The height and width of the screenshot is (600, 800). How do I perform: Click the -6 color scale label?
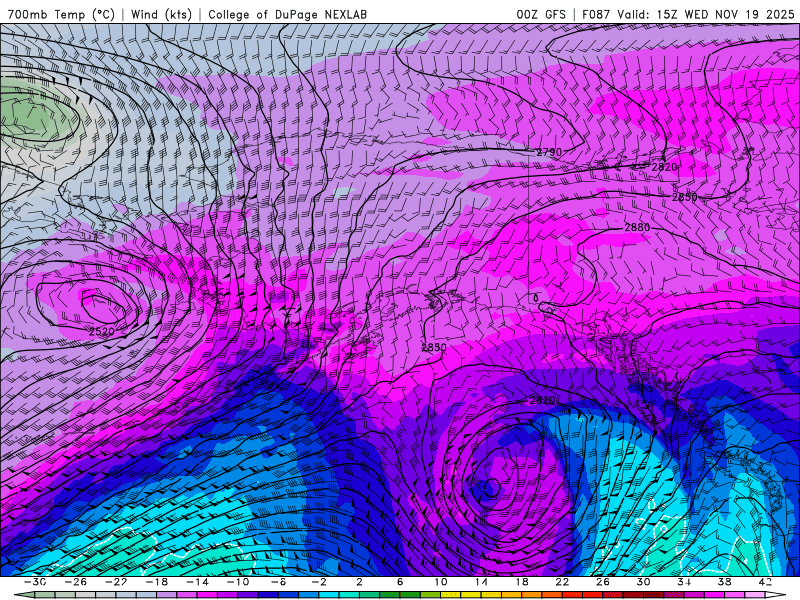tap(279, 582)
